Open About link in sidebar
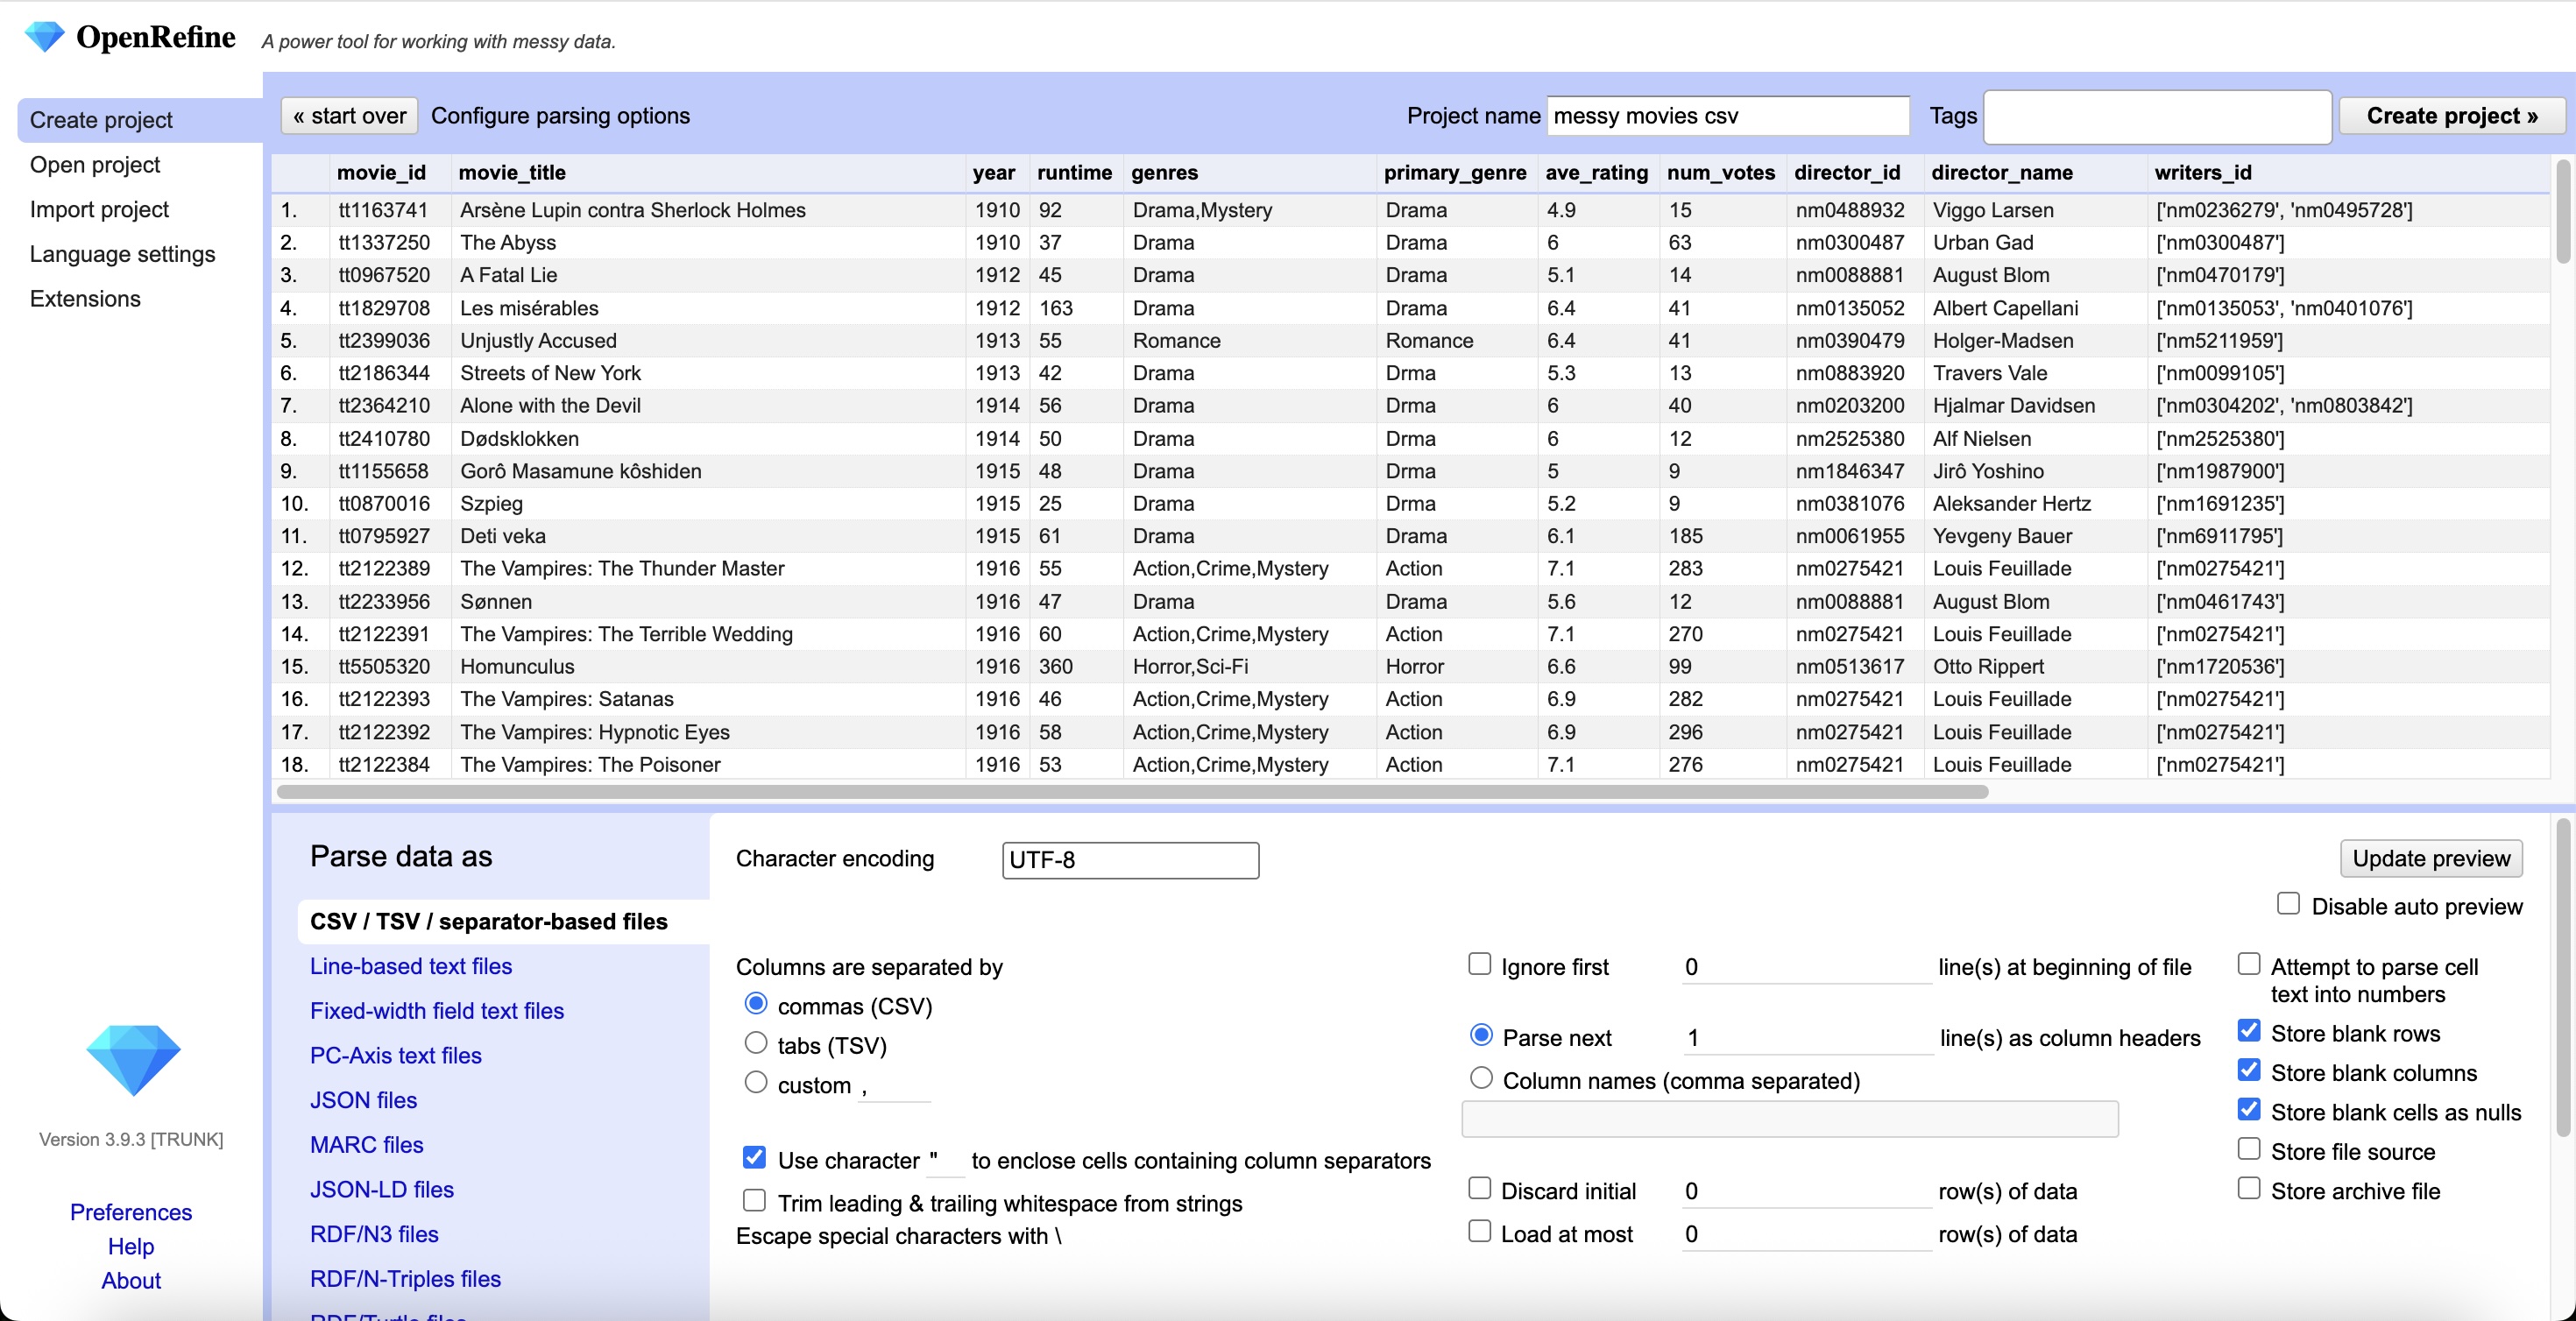 [x=131, y=1281]
